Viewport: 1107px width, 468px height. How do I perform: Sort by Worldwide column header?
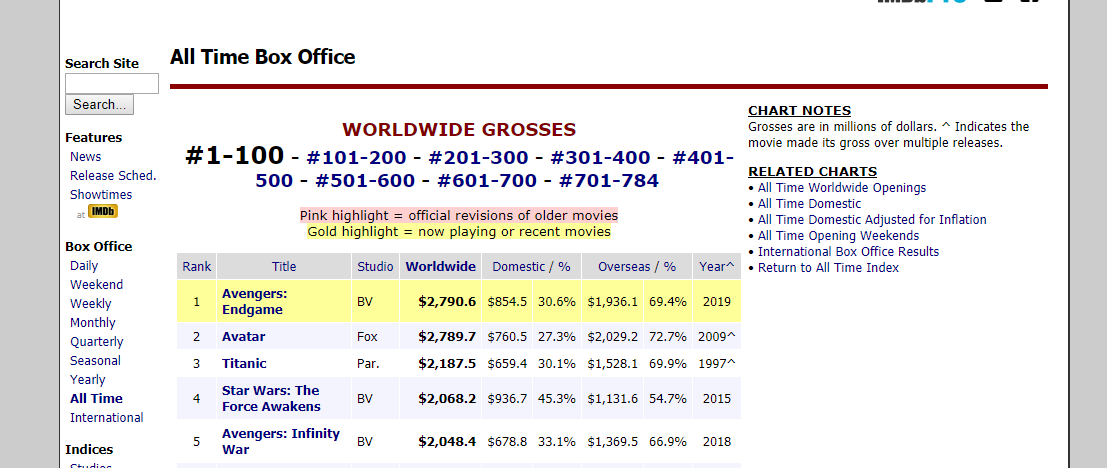click(x=441, y=267)
